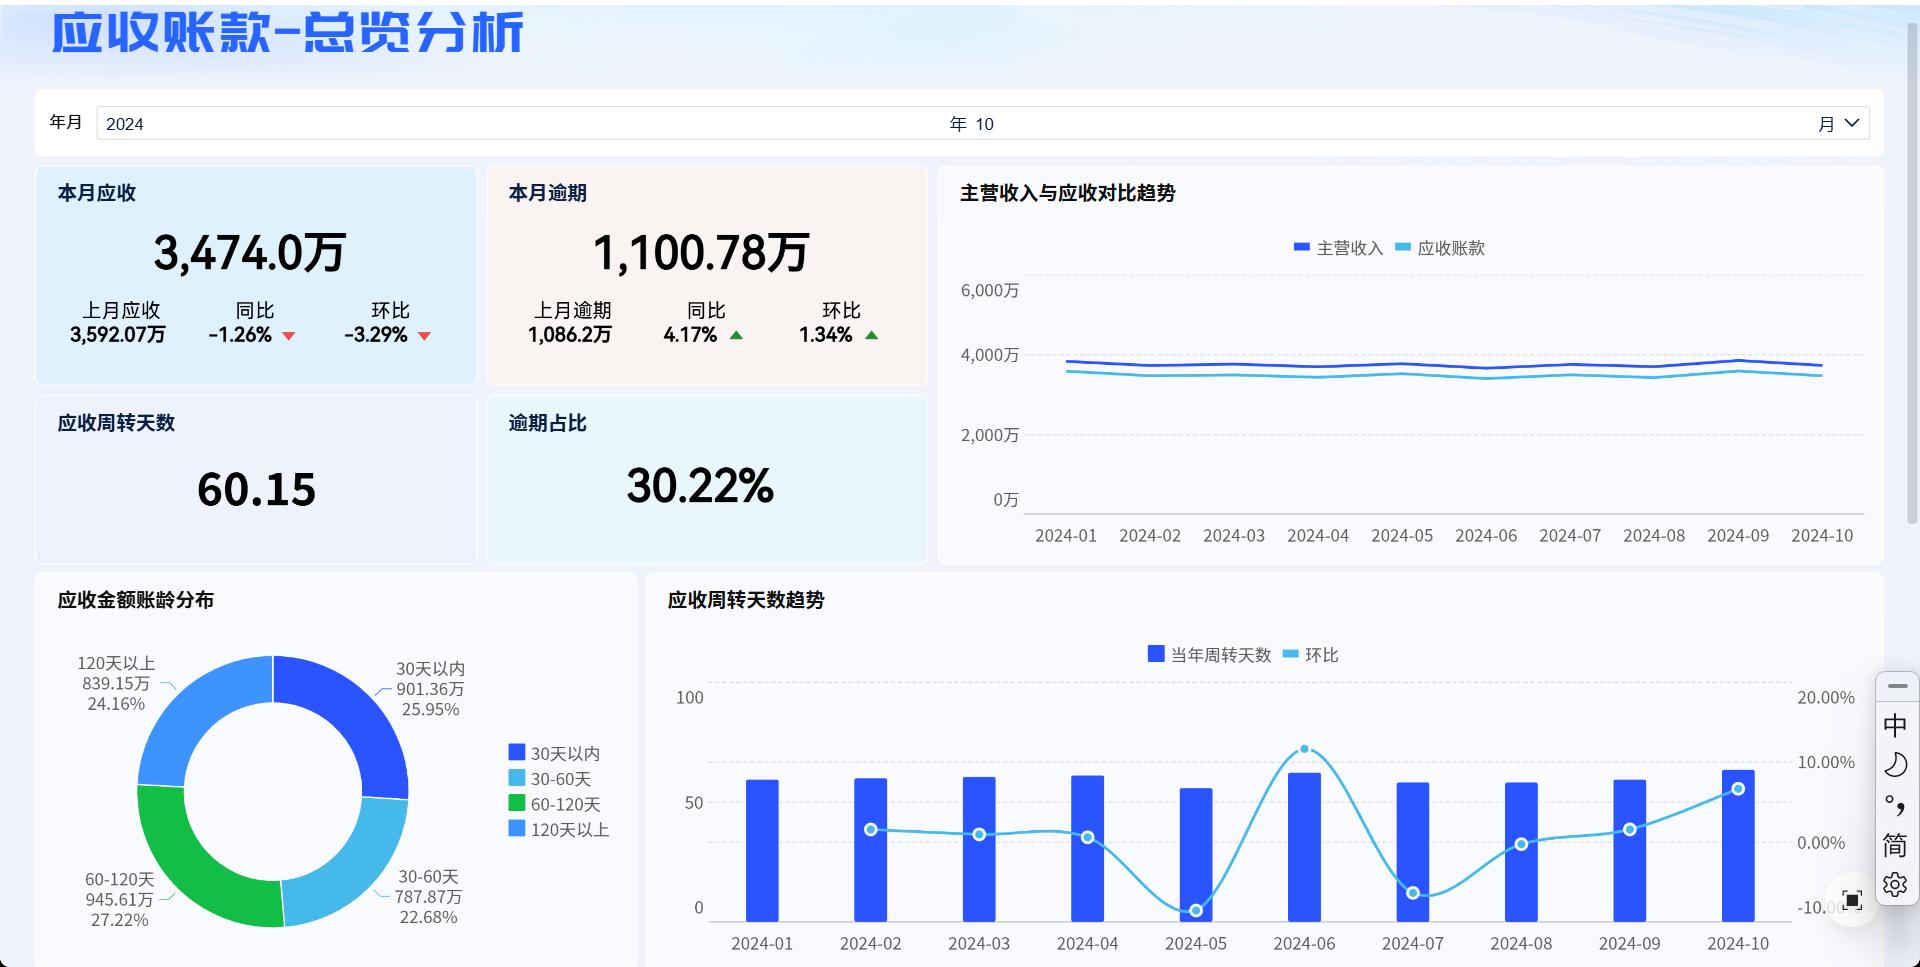Expand the 年月 dropdown chevron arrow
The width and height of the screenshot is (1920, 967).
1851,123
